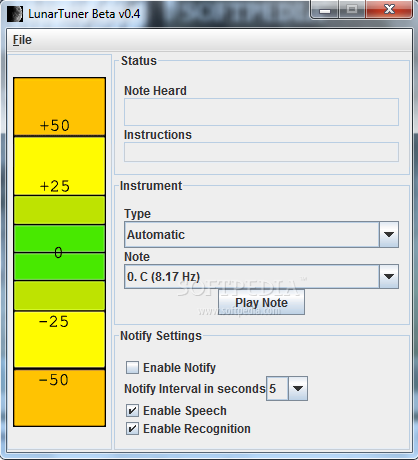Click the Notify Interval in seconds label

(195, 389)
